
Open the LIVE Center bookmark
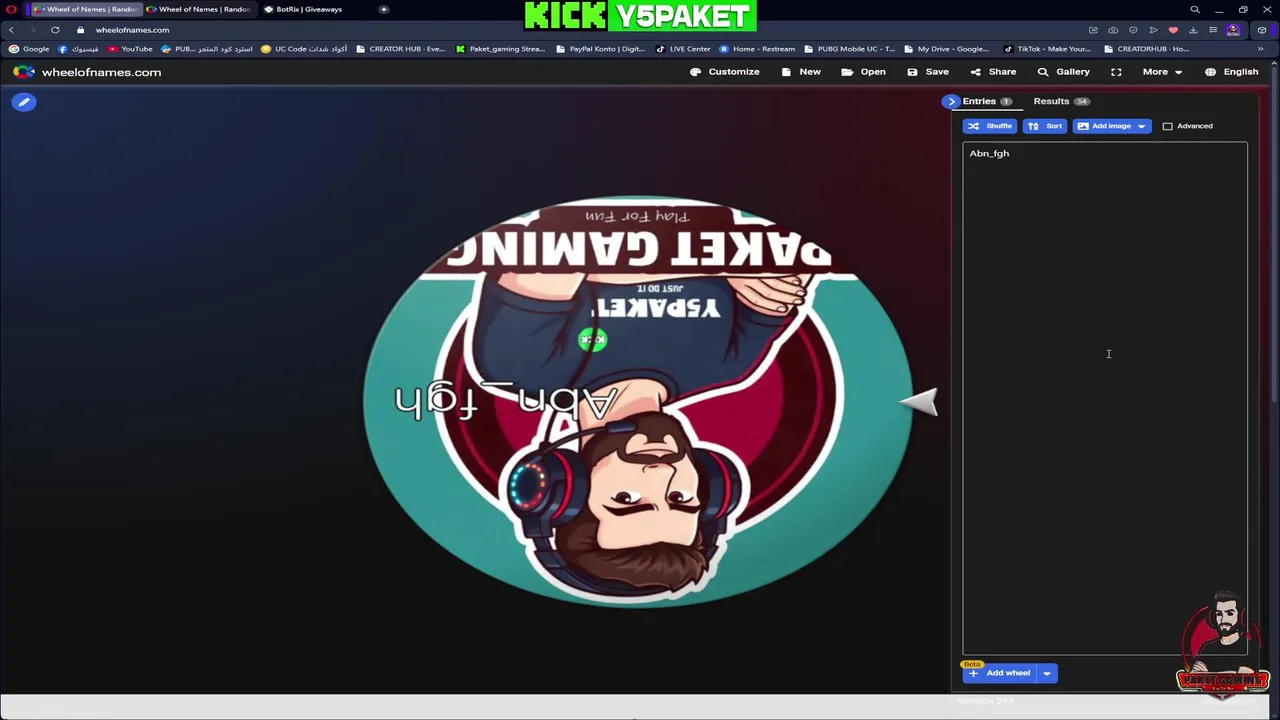point(683,49)
